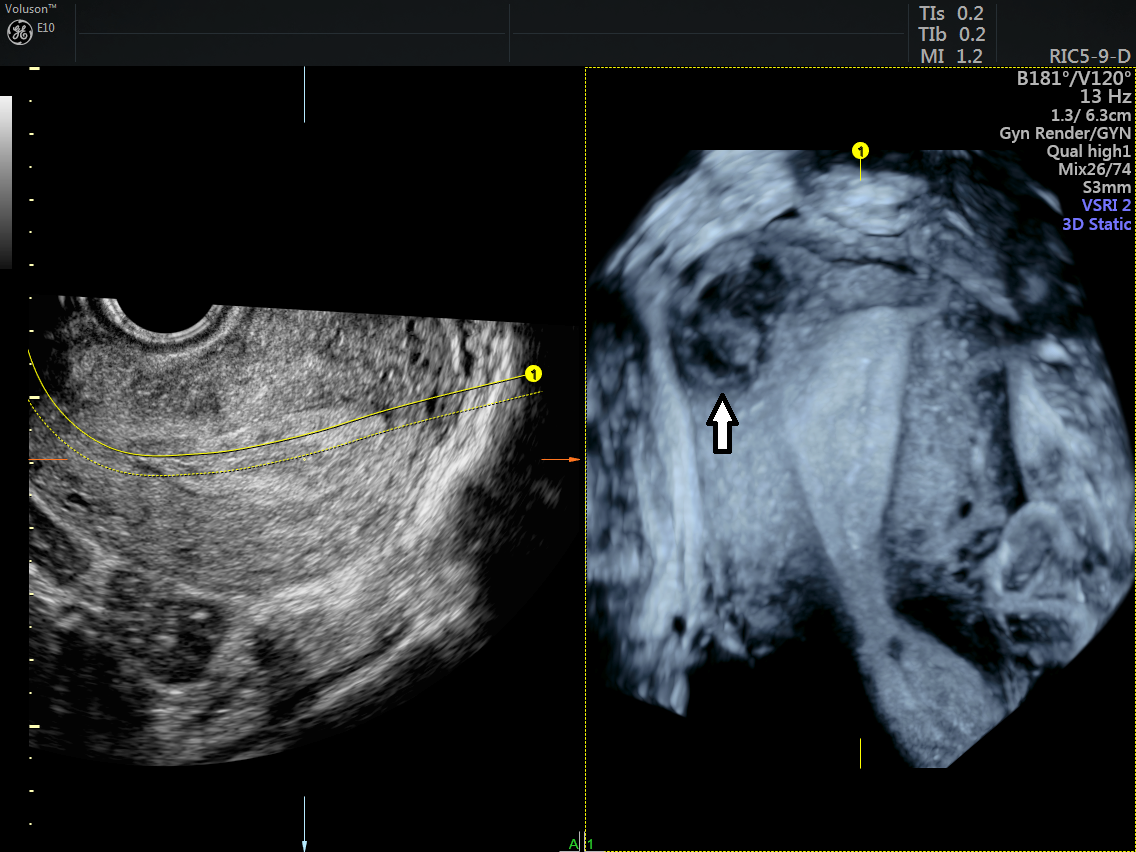Screen dimensions: 1136x852
Task: Click the yellow marker 1 on the 3D render
Action: point(860,150)
